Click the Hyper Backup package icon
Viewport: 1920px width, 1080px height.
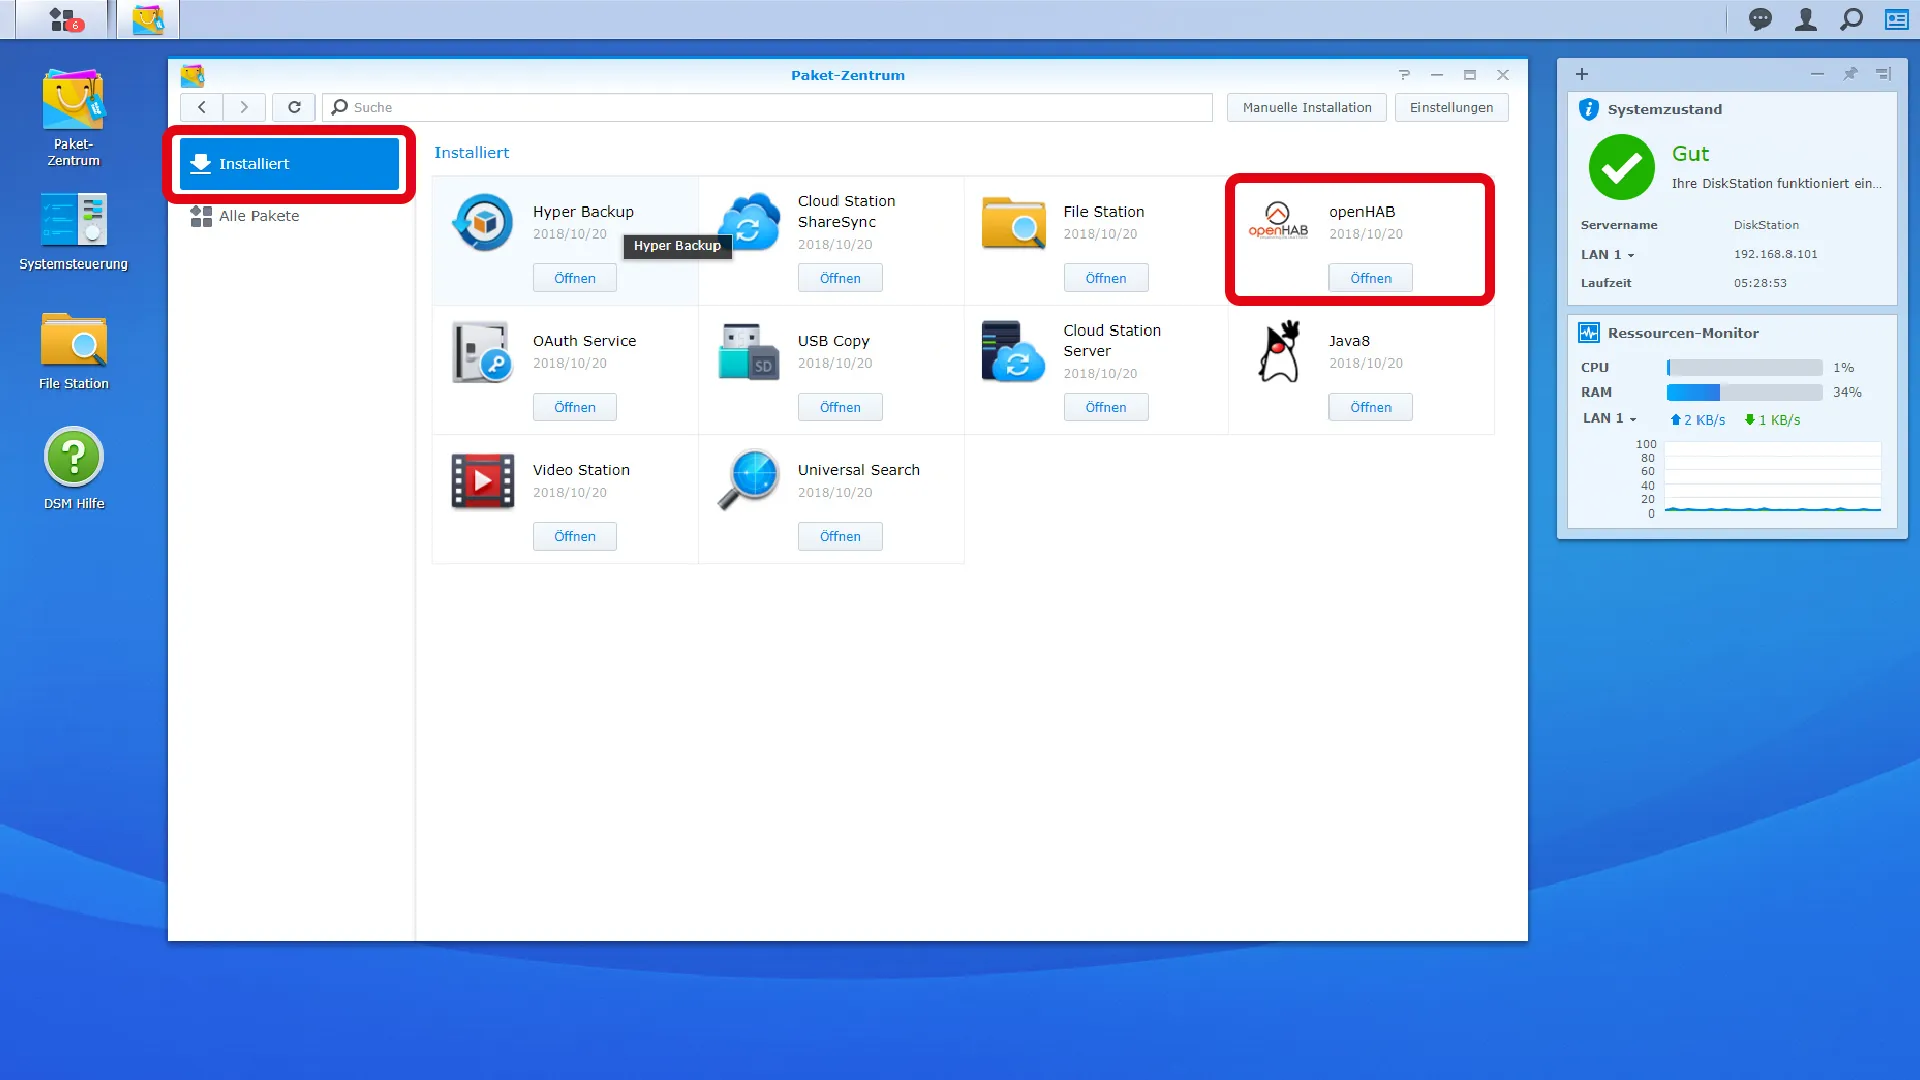pyautogui.click(x=483, y=222)
